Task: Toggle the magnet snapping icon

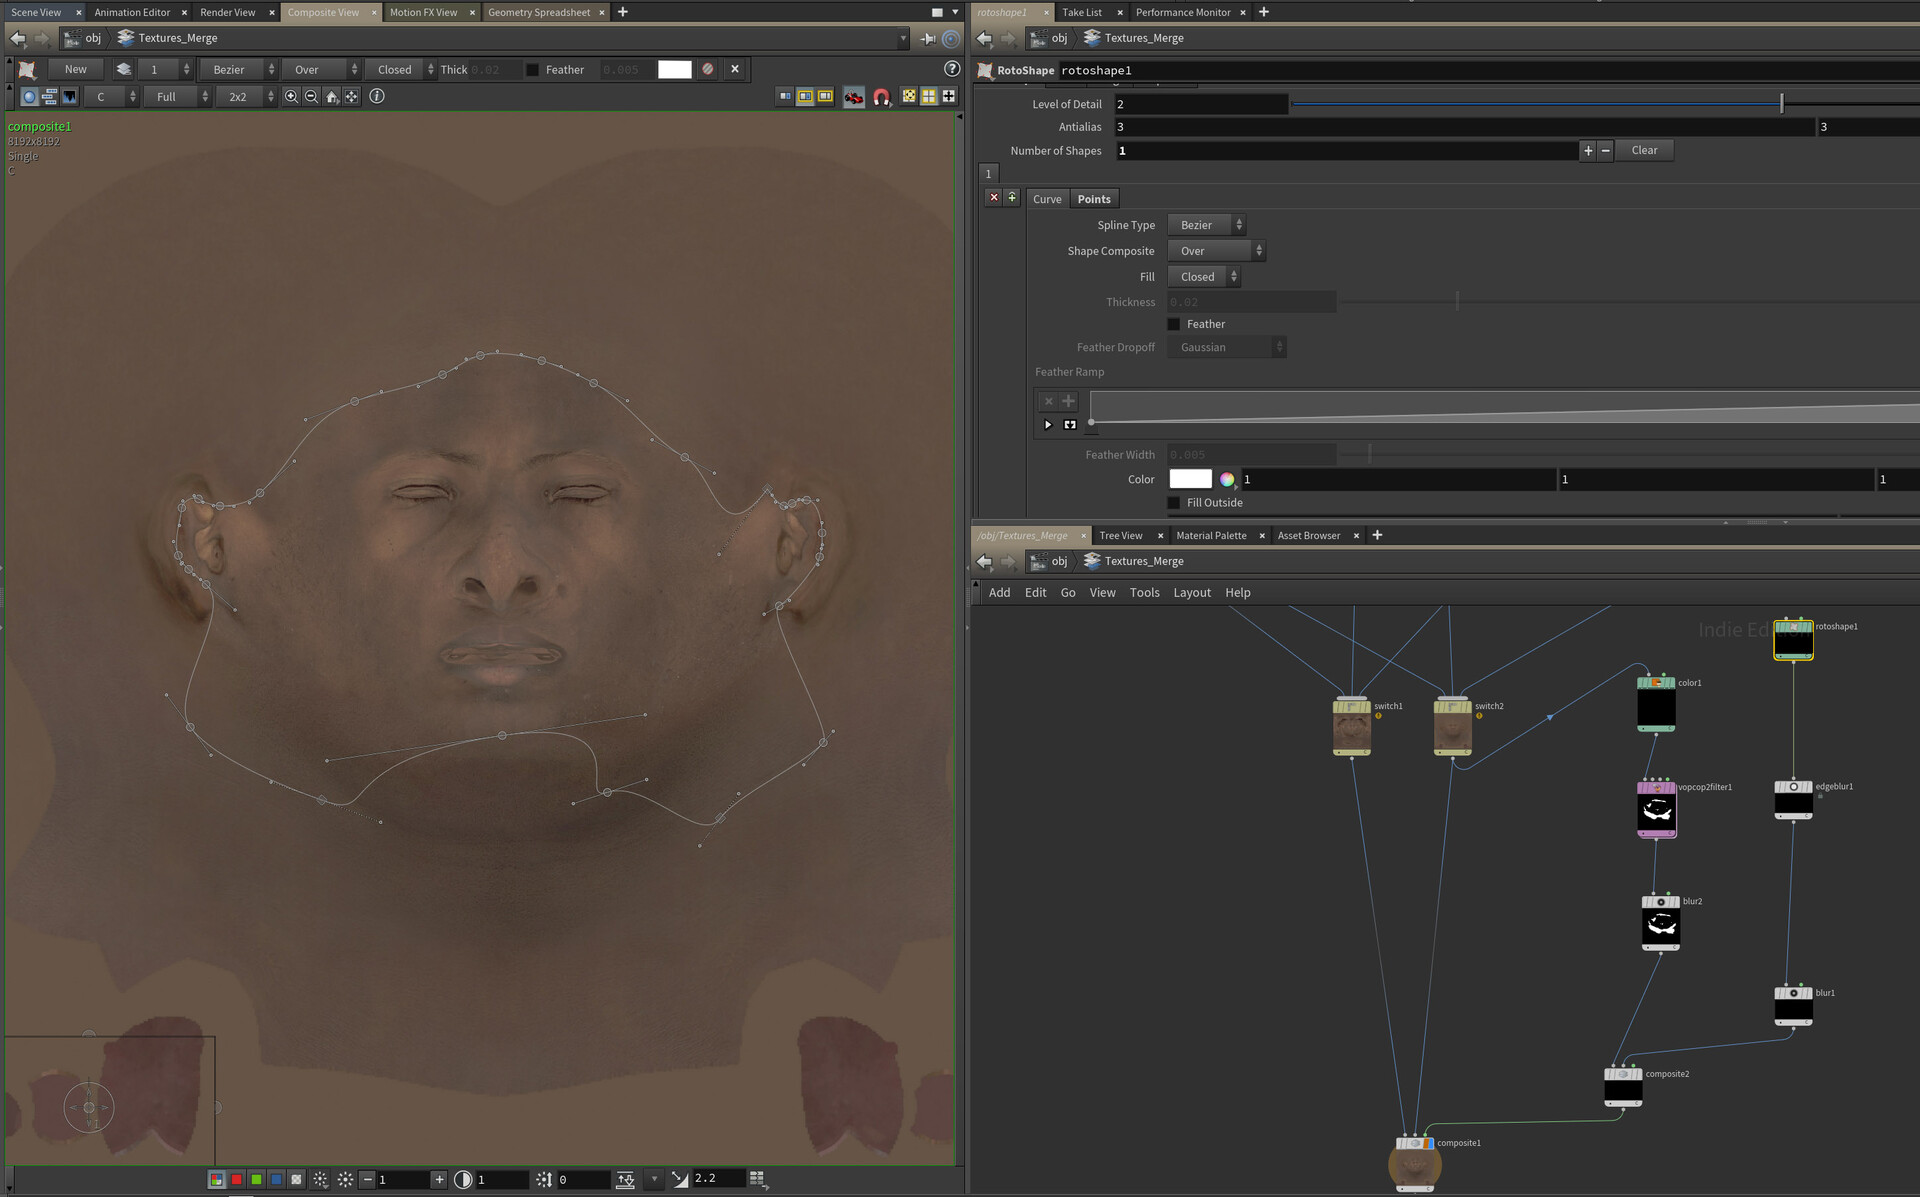Action: click(881, 97)
